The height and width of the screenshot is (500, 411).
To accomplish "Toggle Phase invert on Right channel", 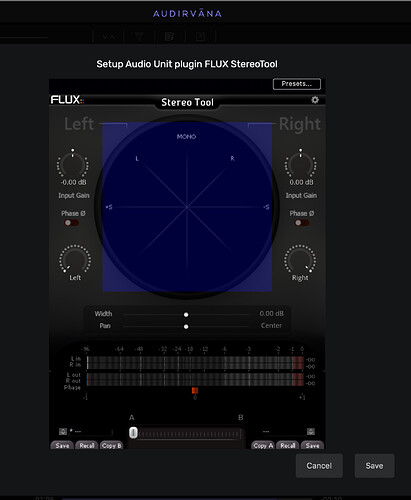I will pyautogui.click(x=302, y=223).
